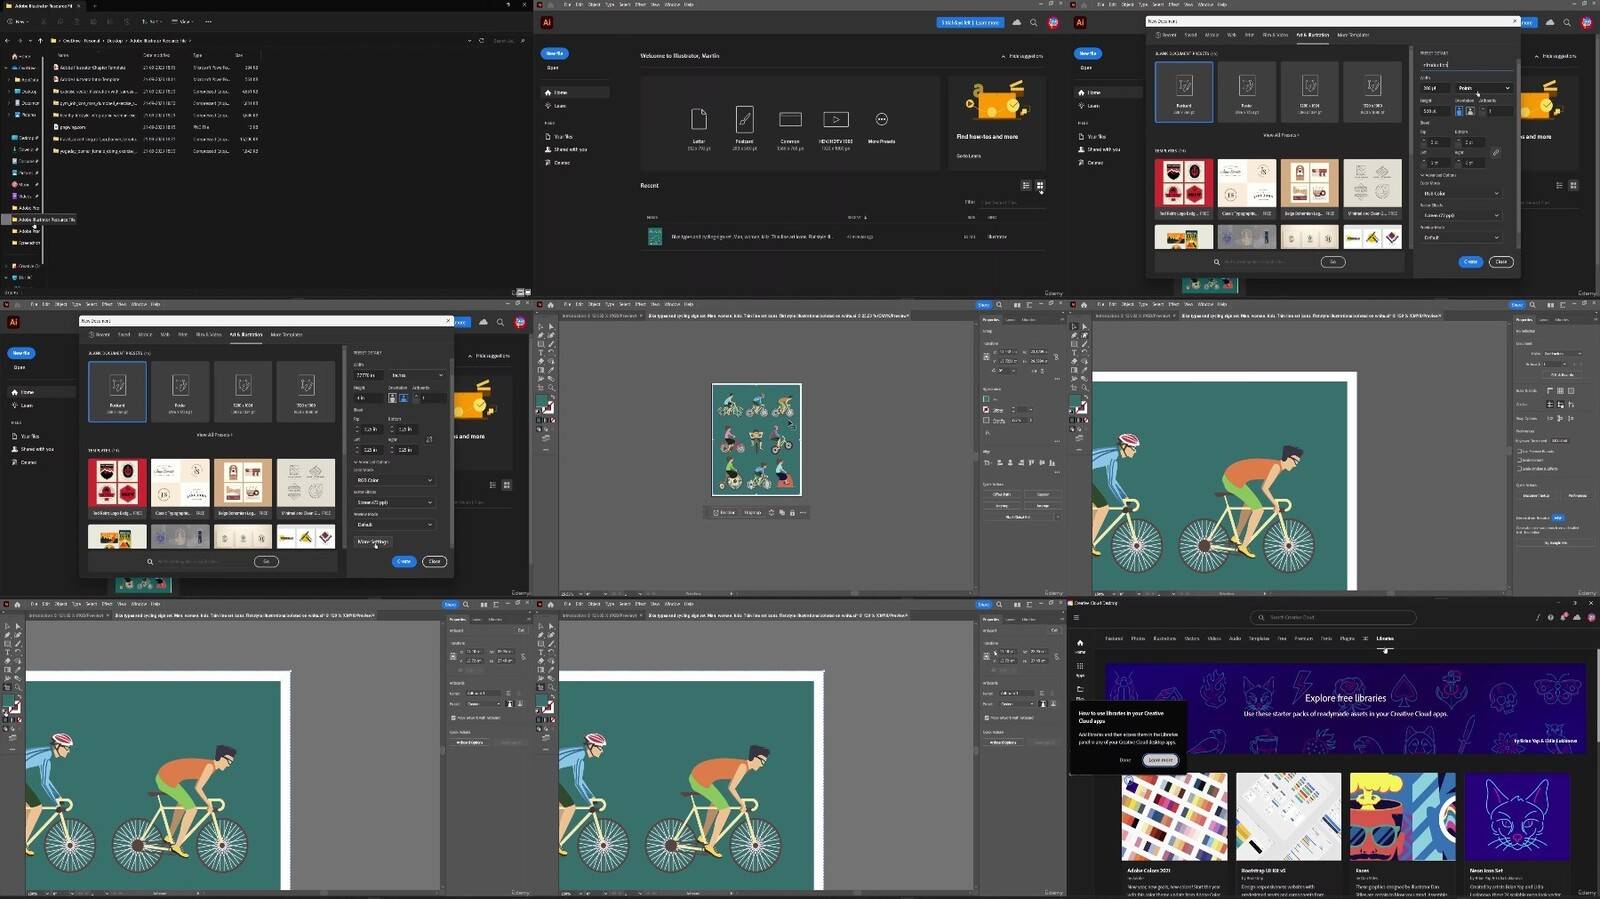Open more options dots in contextual task bar
Viewport: 1600px width, 899px height.
click(x=802, y=513)
